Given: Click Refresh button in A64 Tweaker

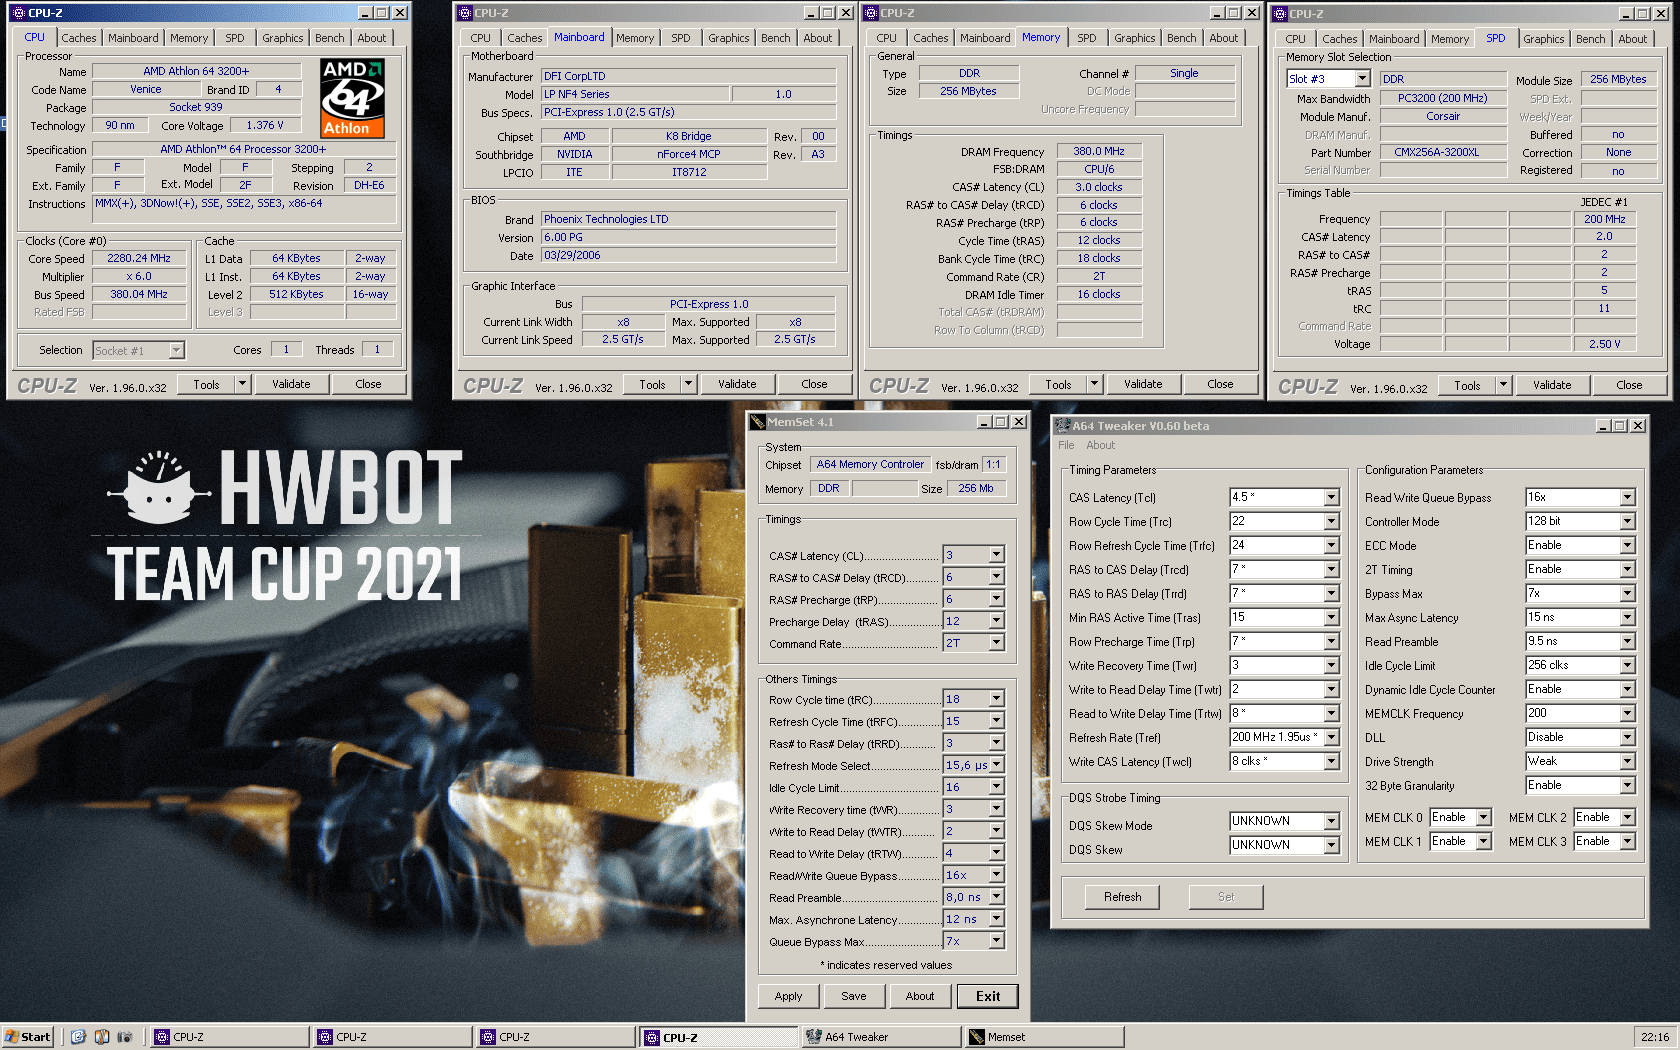Looking at the screenshot, I should tap(1122, 897).
